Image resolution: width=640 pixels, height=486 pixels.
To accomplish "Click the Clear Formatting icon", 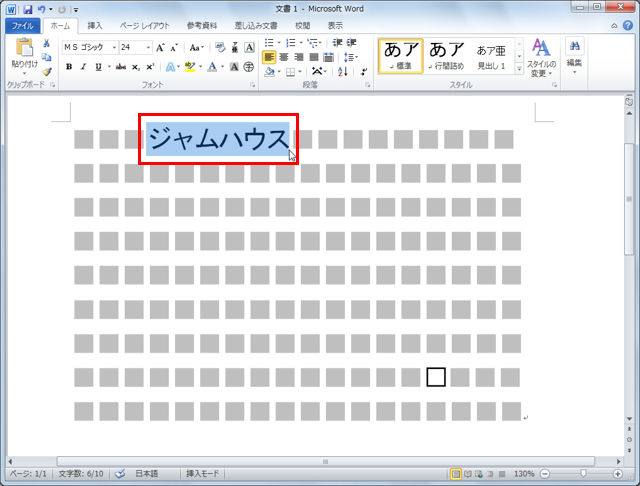I will point(220,48).
